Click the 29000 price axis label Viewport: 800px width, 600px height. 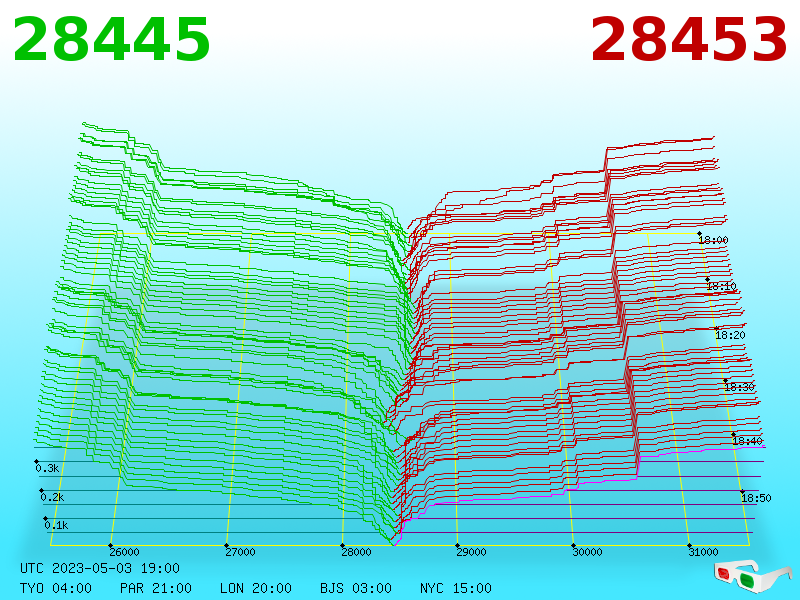tap(471, 552)
